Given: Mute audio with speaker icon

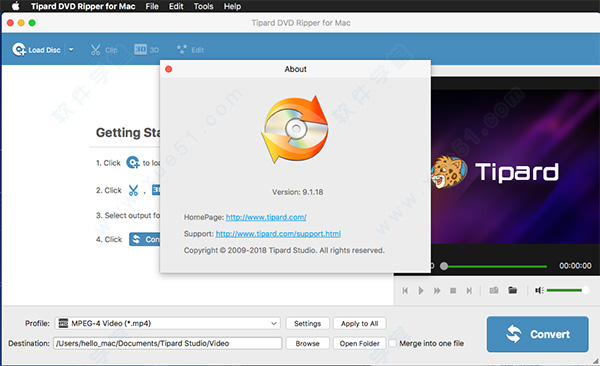Looking at the screenshot, I should (540, 291).
